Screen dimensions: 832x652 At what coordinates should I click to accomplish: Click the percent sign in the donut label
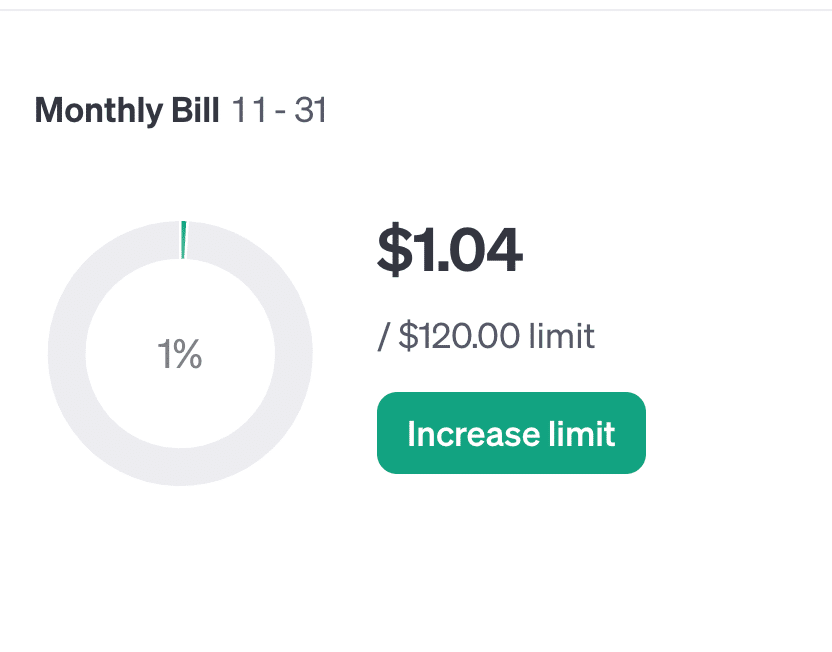[187, 354]
